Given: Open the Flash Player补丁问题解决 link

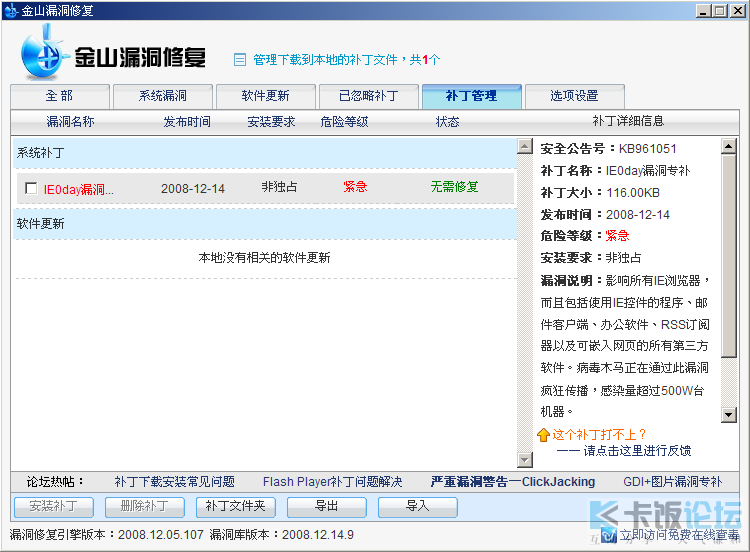Looking at the screenshot, I should pos(332,482).
